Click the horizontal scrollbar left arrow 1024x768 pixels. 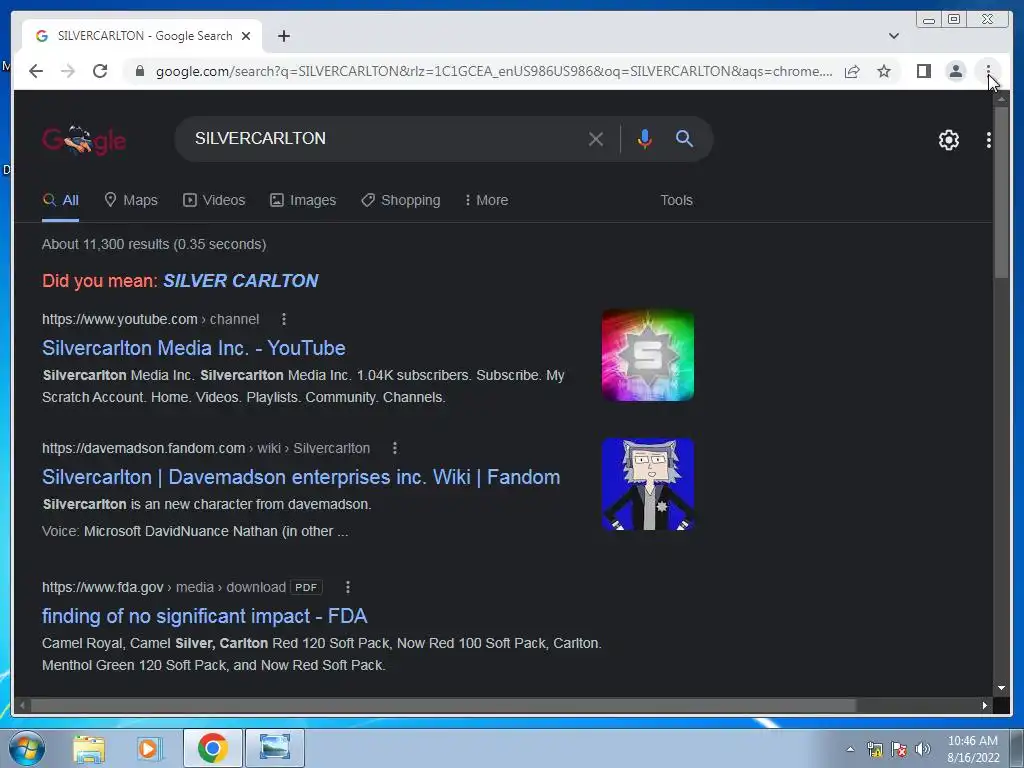point(22,705)
